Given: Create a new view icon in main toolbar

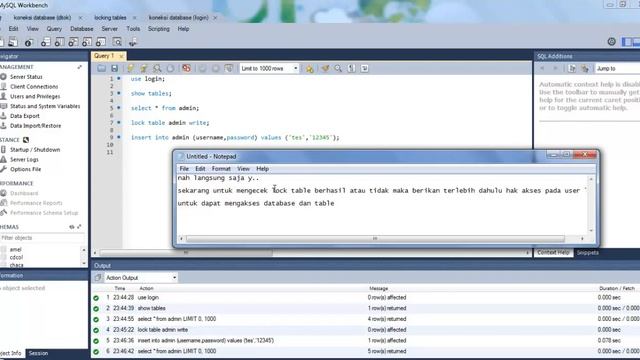Looking at the screenshot, I should [73, 42].
